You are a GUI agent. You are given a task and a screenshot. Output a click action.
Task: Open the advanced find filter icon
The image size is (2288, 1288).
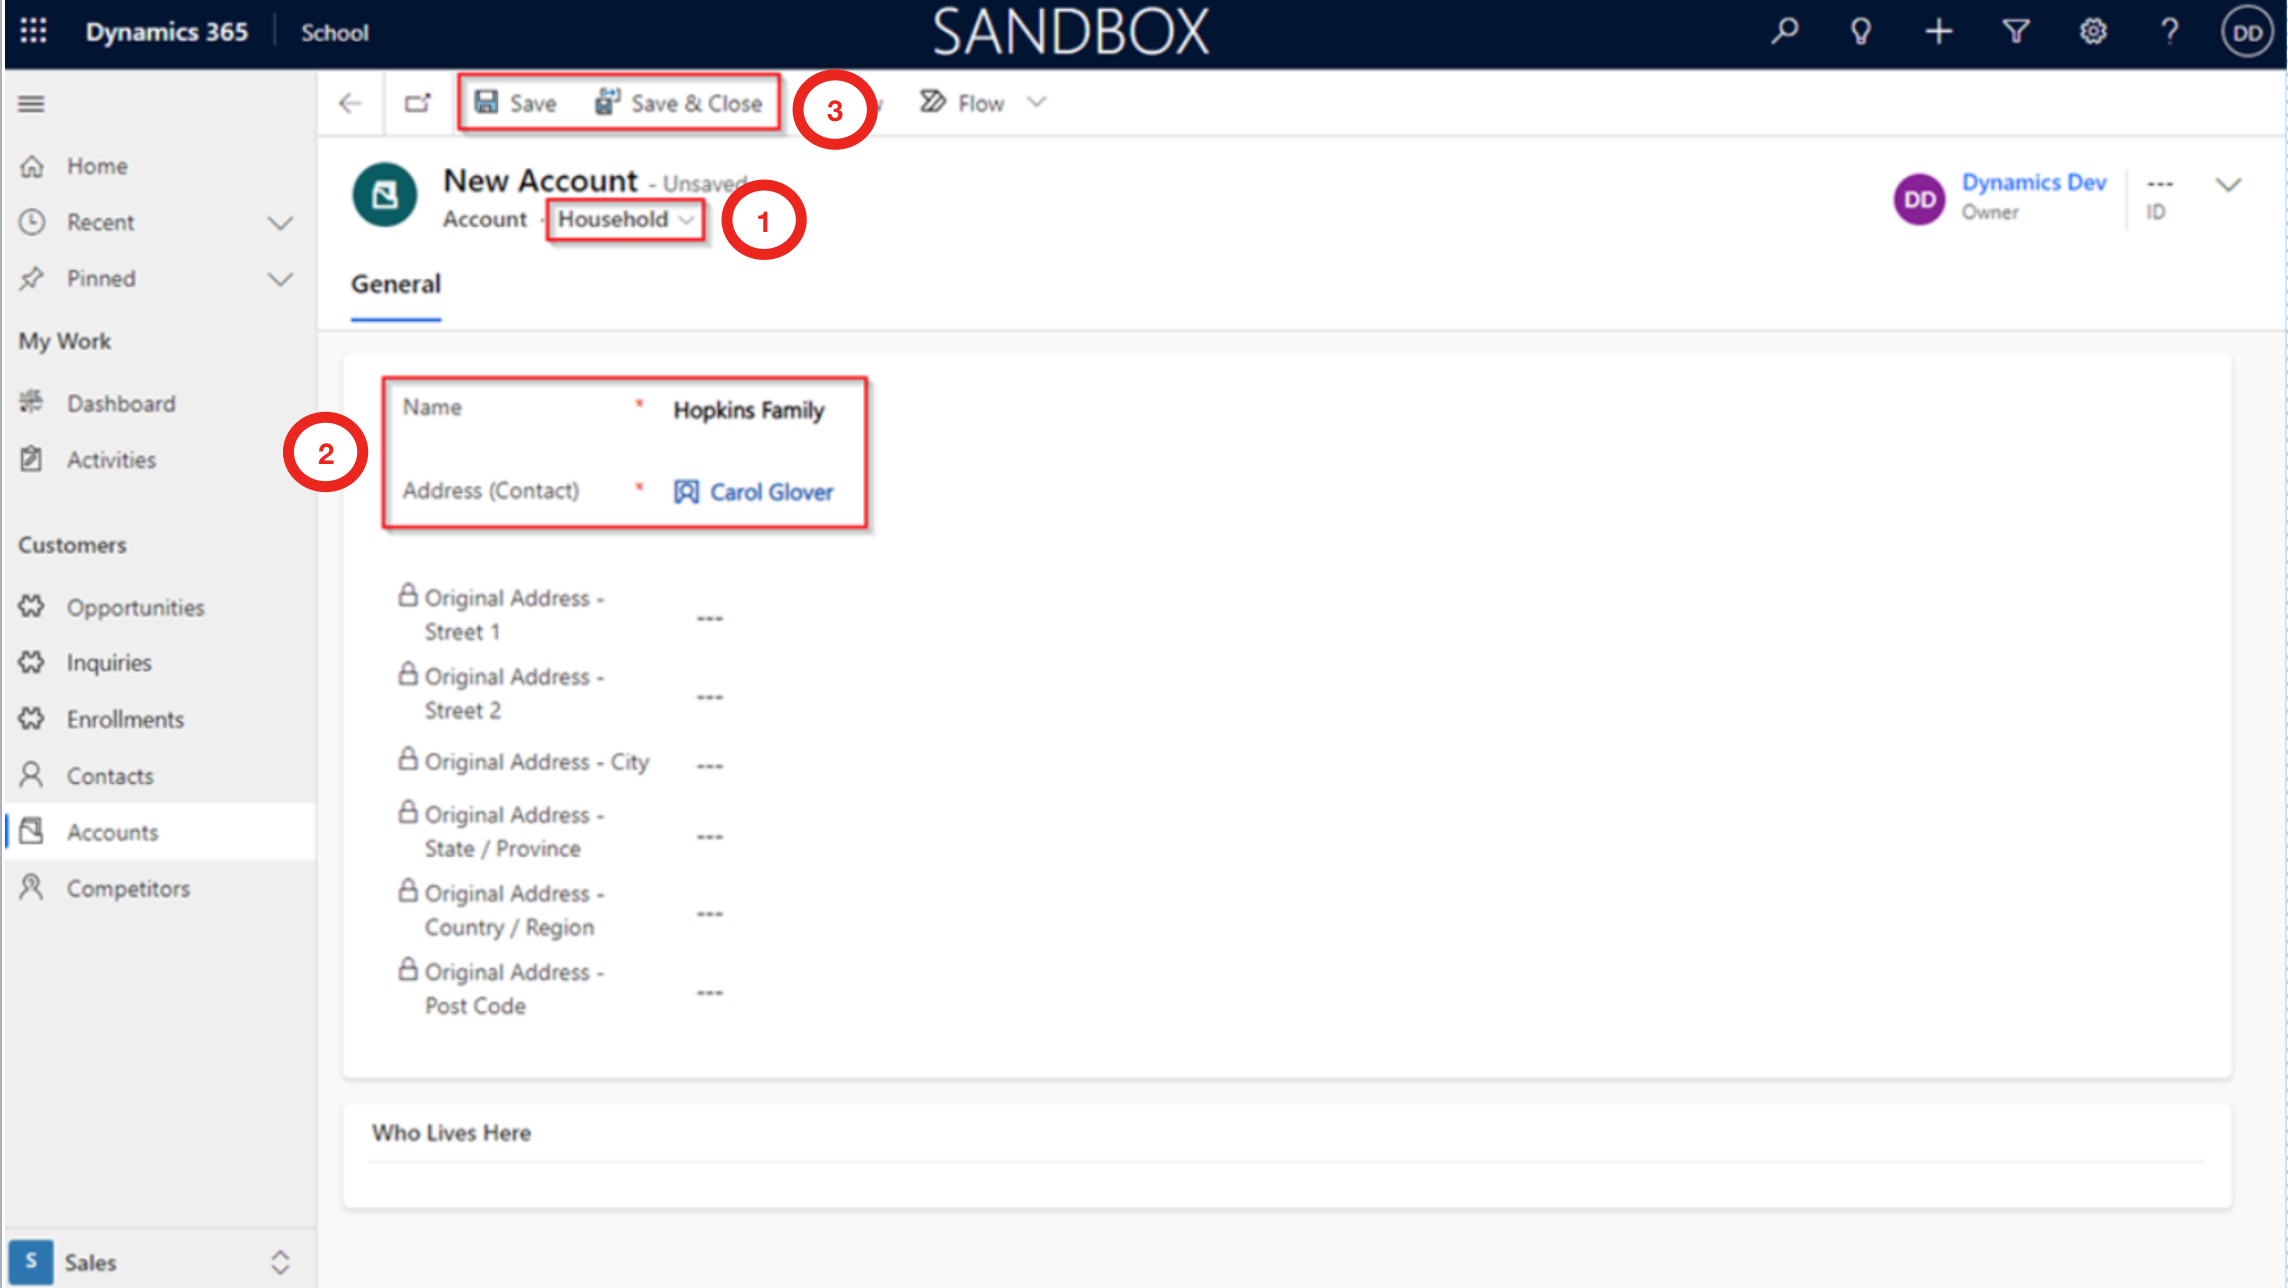click(x=2015, y=32)
